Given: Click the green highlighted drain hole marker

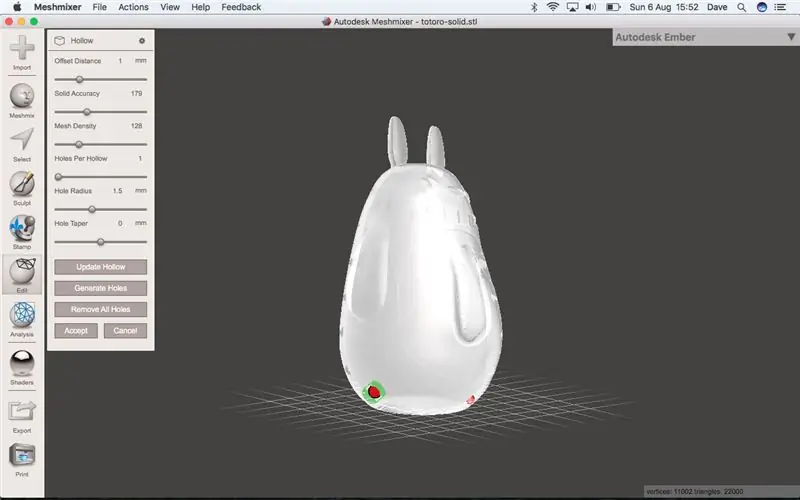Looking at the screenshot, I should tap(374, 392).
